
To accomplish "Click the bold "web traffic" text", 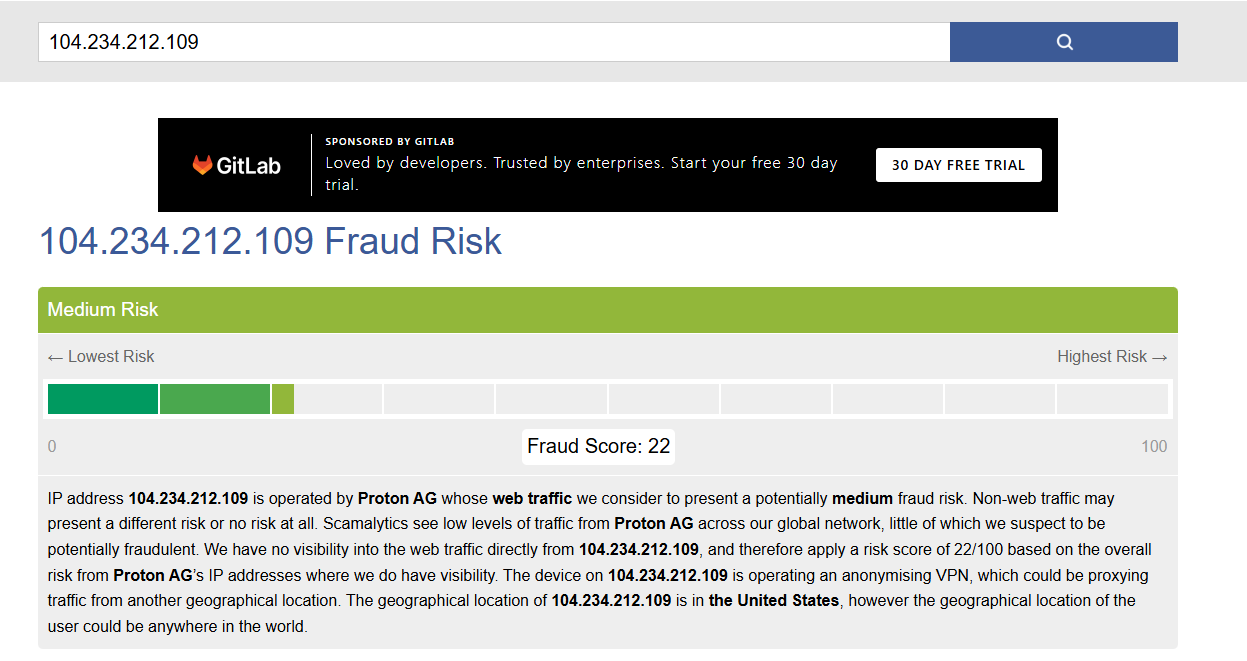I will click(532, 498).
